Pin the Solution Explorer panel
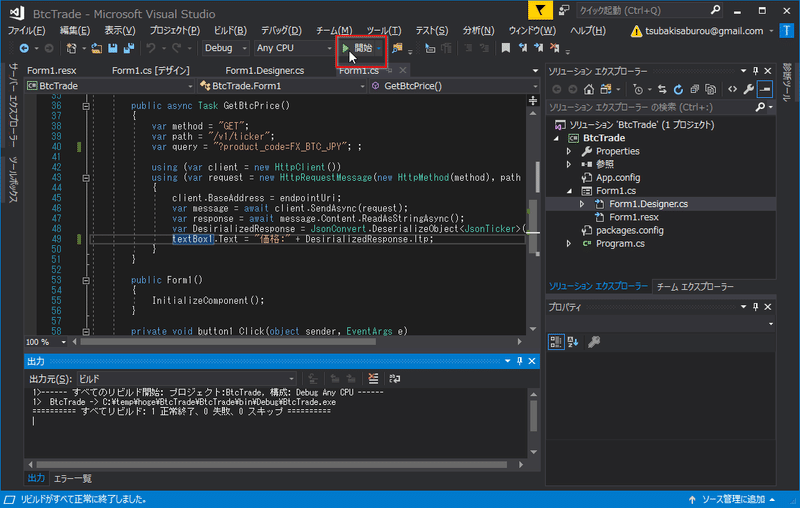This screenshot has height=508, width=800. click(x=756, y=71)
